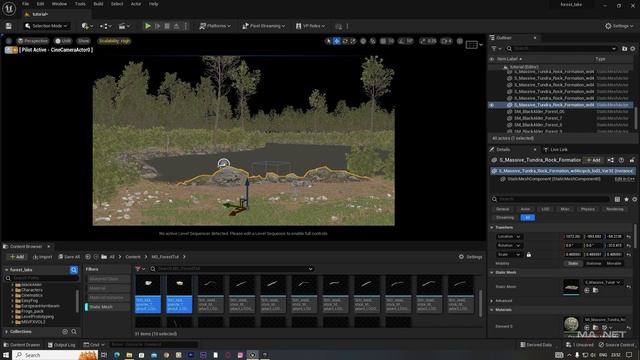Click the Details property matrix grid icon
640x360 pixels.
[617, 199]
